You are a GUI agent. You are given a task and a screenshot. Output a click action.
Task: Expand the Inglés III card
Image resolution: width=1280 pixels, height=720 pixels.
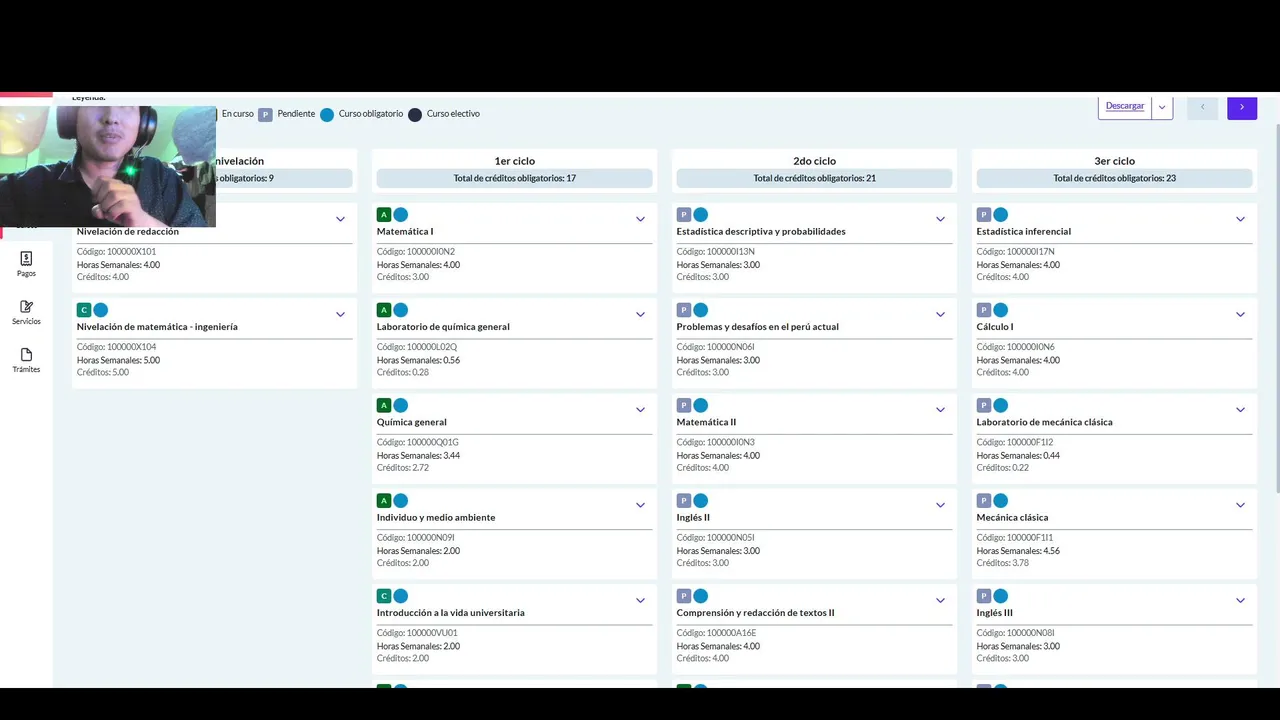pos(1240,600)
